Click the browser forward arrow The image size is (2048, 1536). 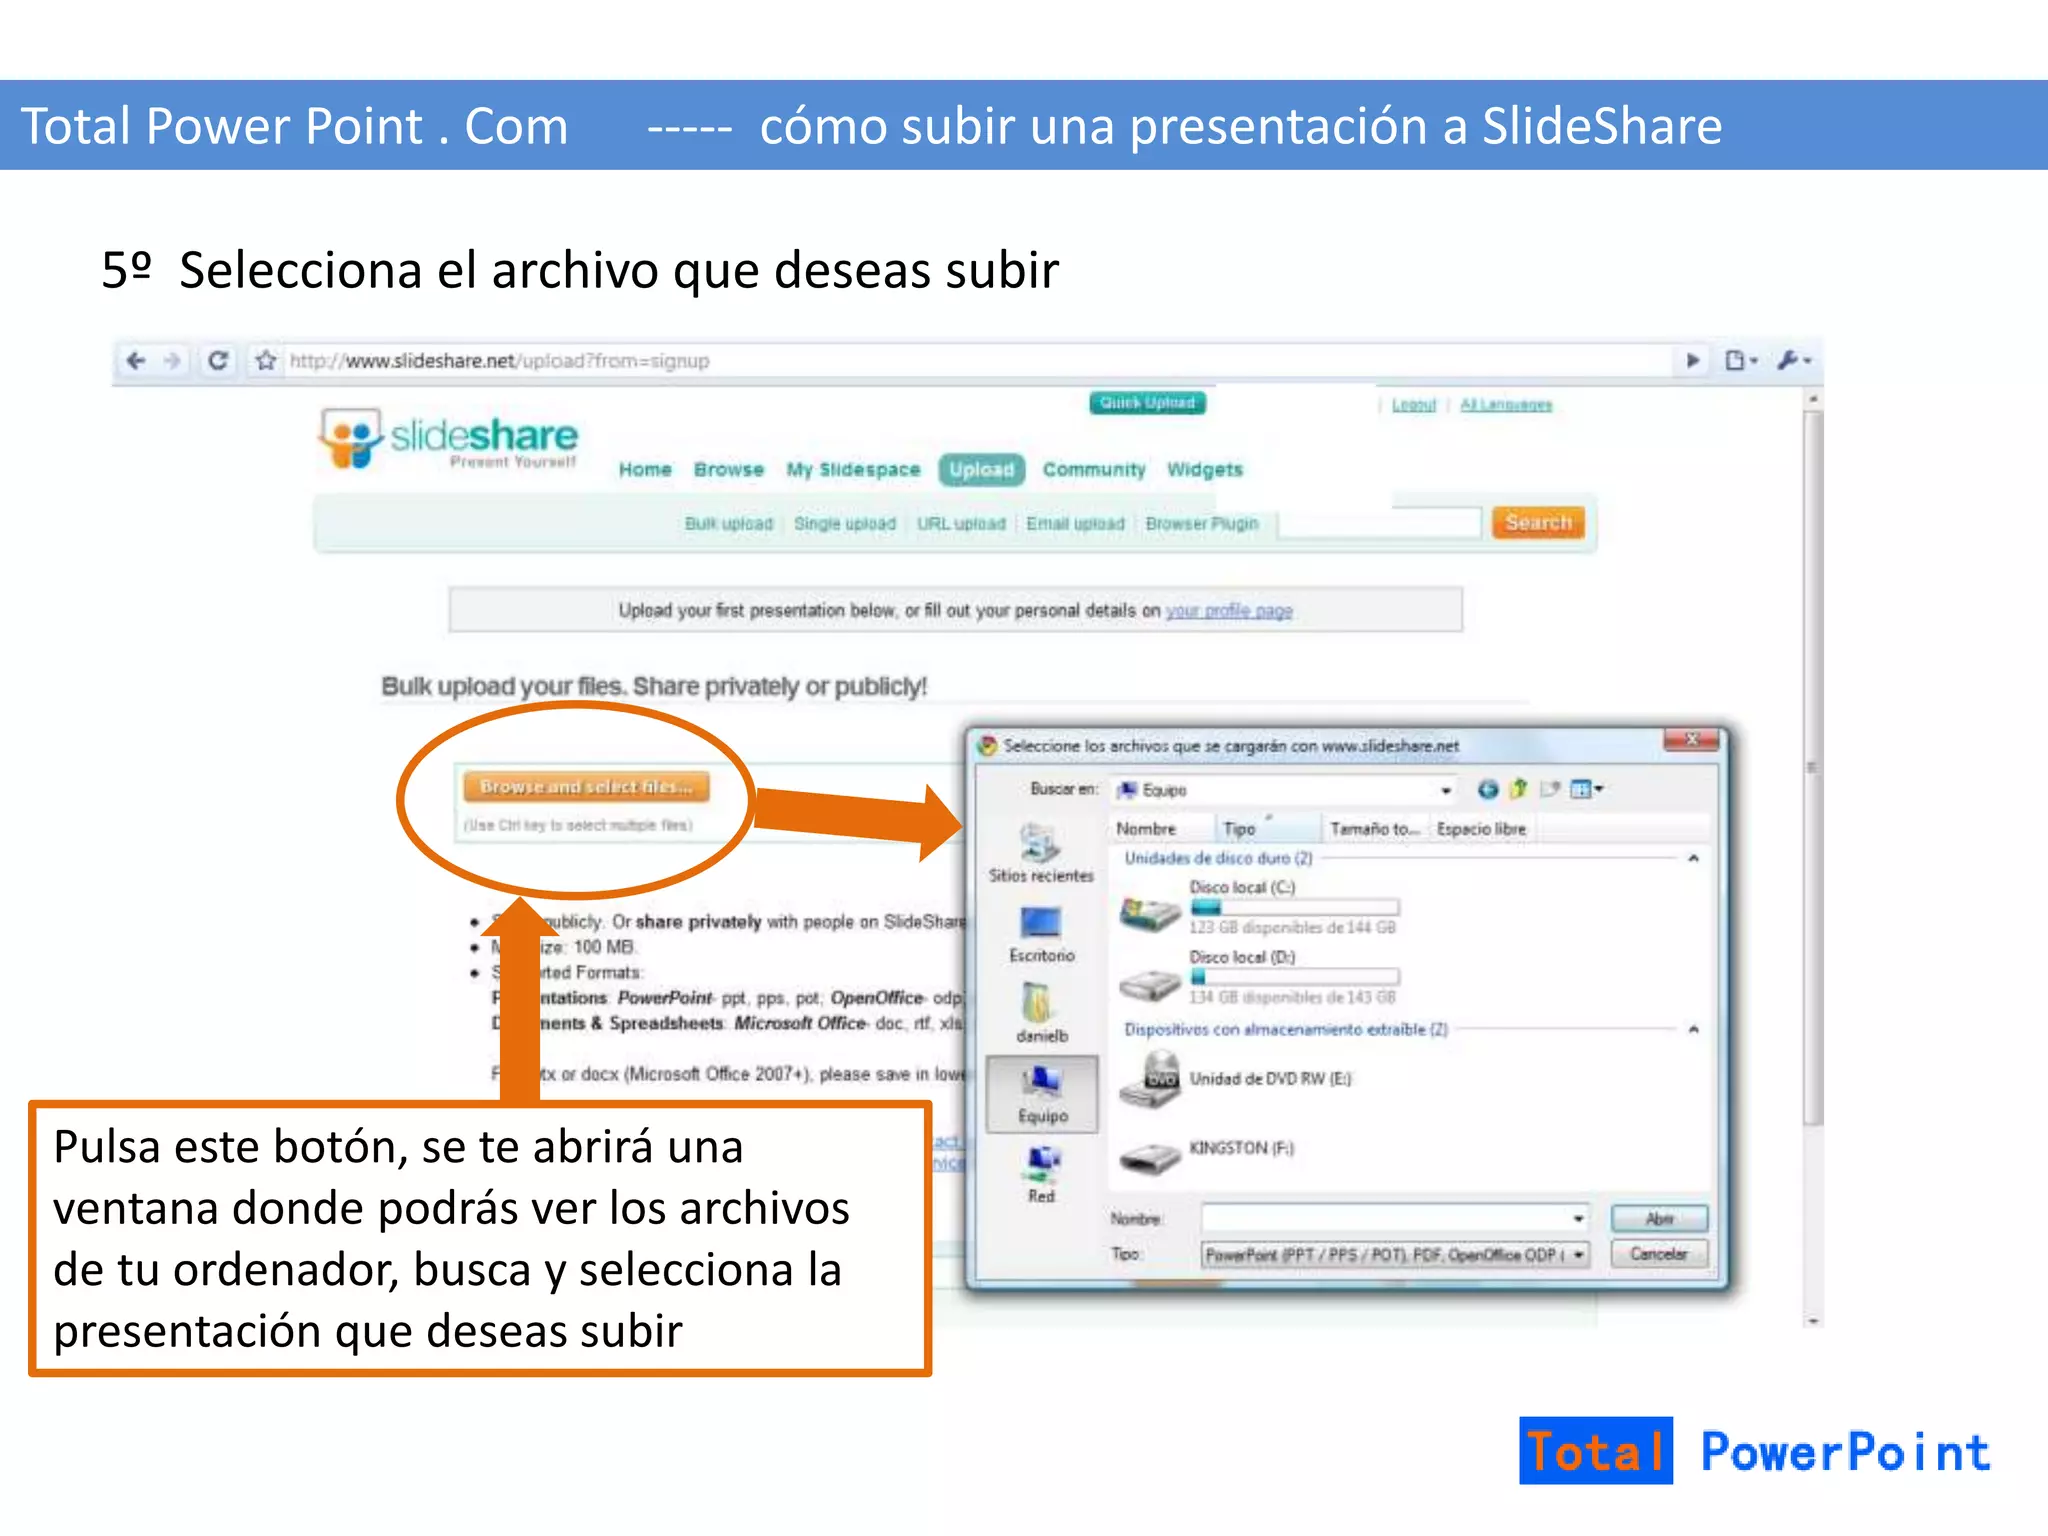(x=172, y=360)
